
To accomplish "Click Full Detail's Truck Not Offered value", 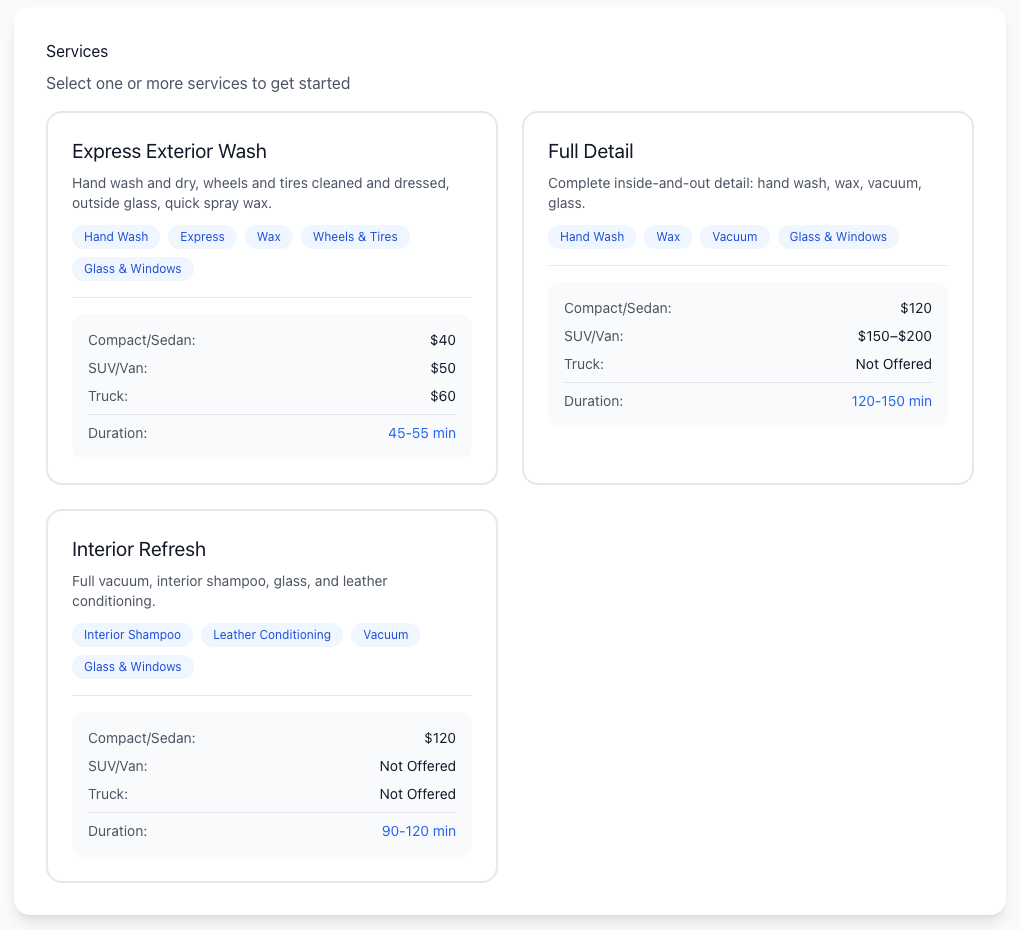I will click(893, 364).
